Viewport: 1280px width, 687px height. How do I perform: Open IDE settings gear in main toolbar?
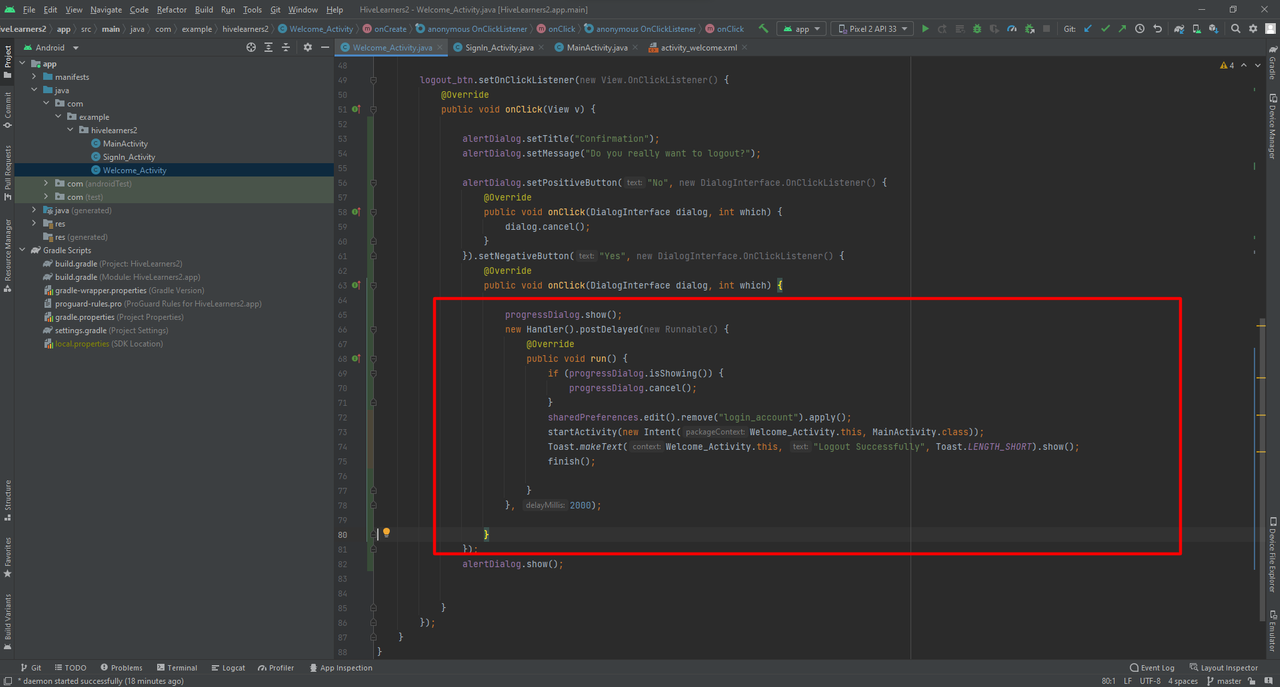tap(1253, 29)
